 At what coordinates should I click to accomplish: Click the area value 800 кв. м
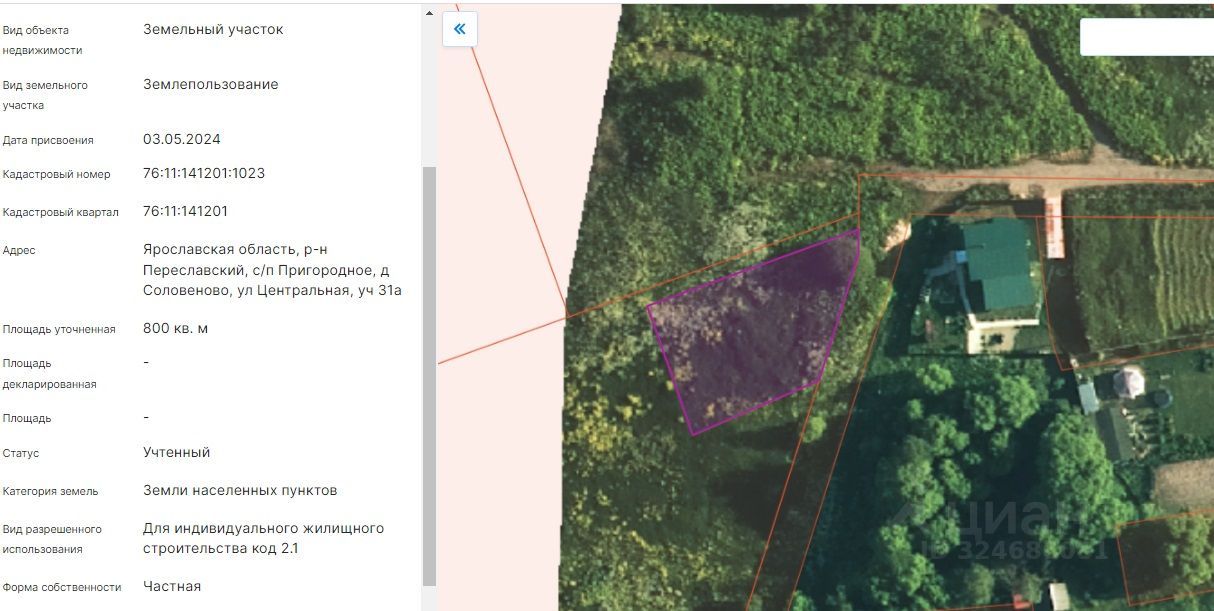176,329
